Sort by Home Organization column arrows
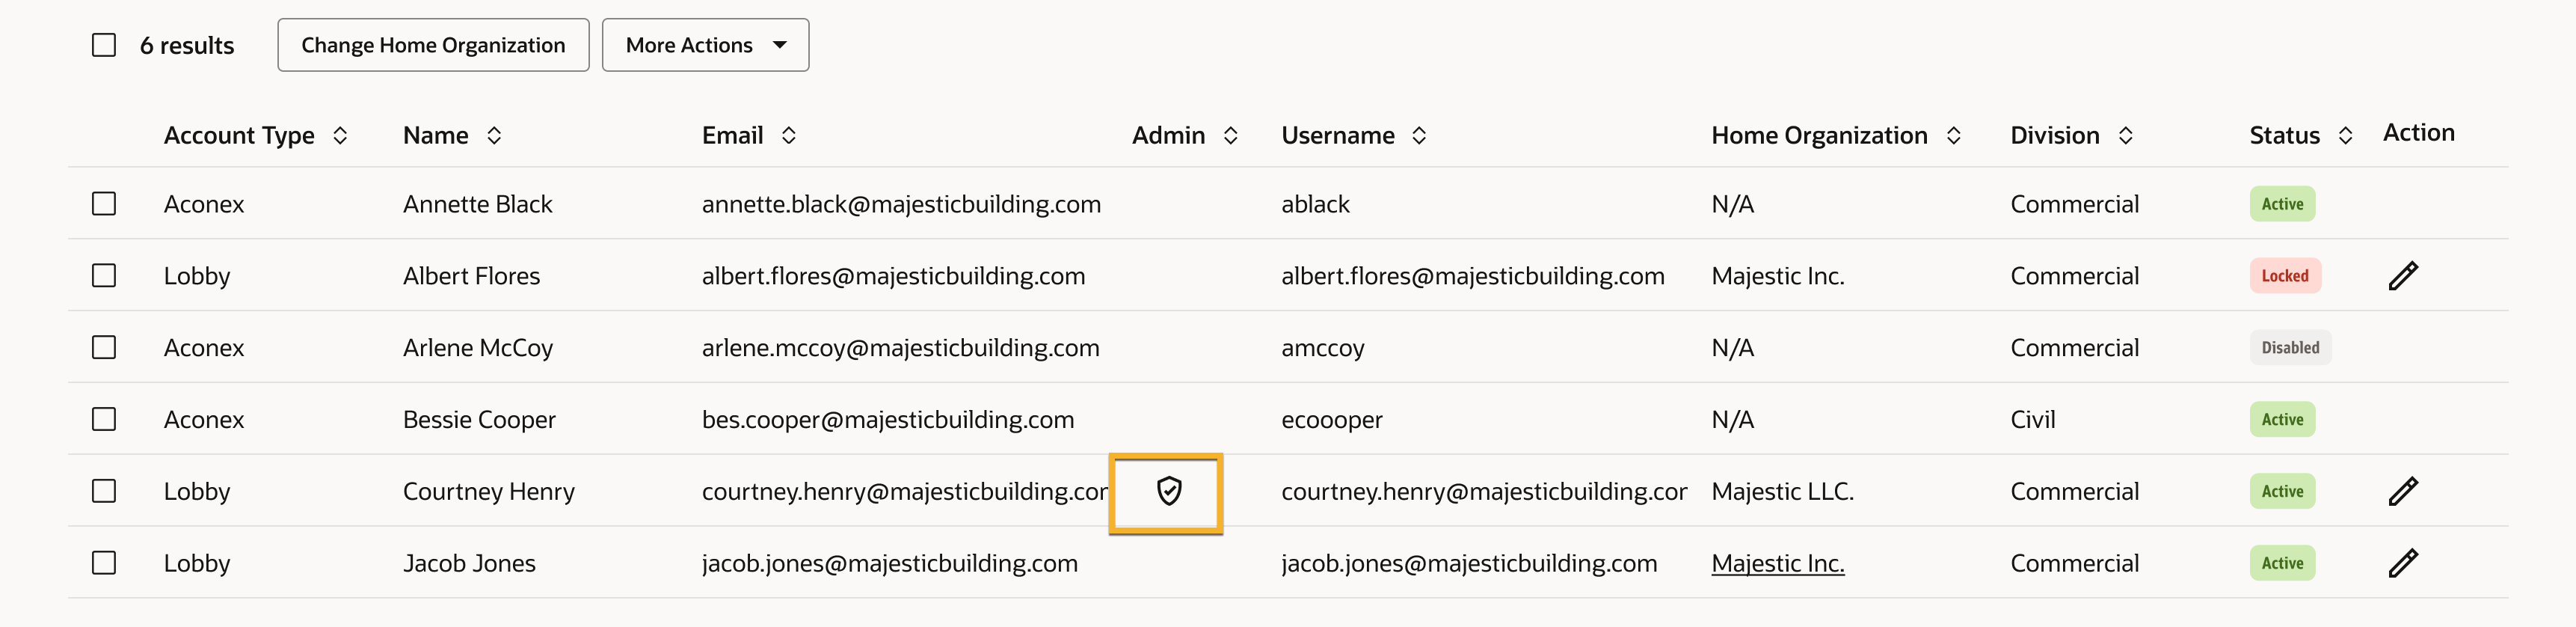The height and width of the screenshot is (627, 2576). [x=1954, y=135]
